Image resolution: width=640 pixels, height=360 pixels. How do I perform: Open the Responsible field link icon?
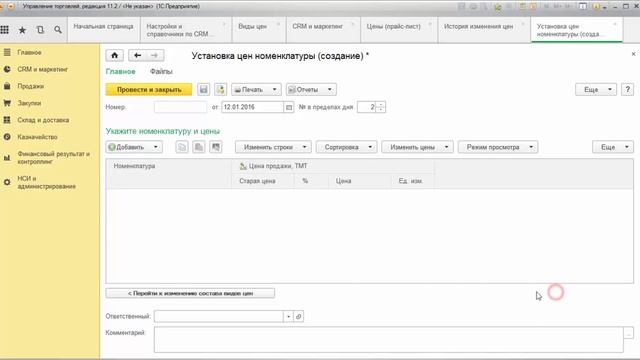(299, 316)
